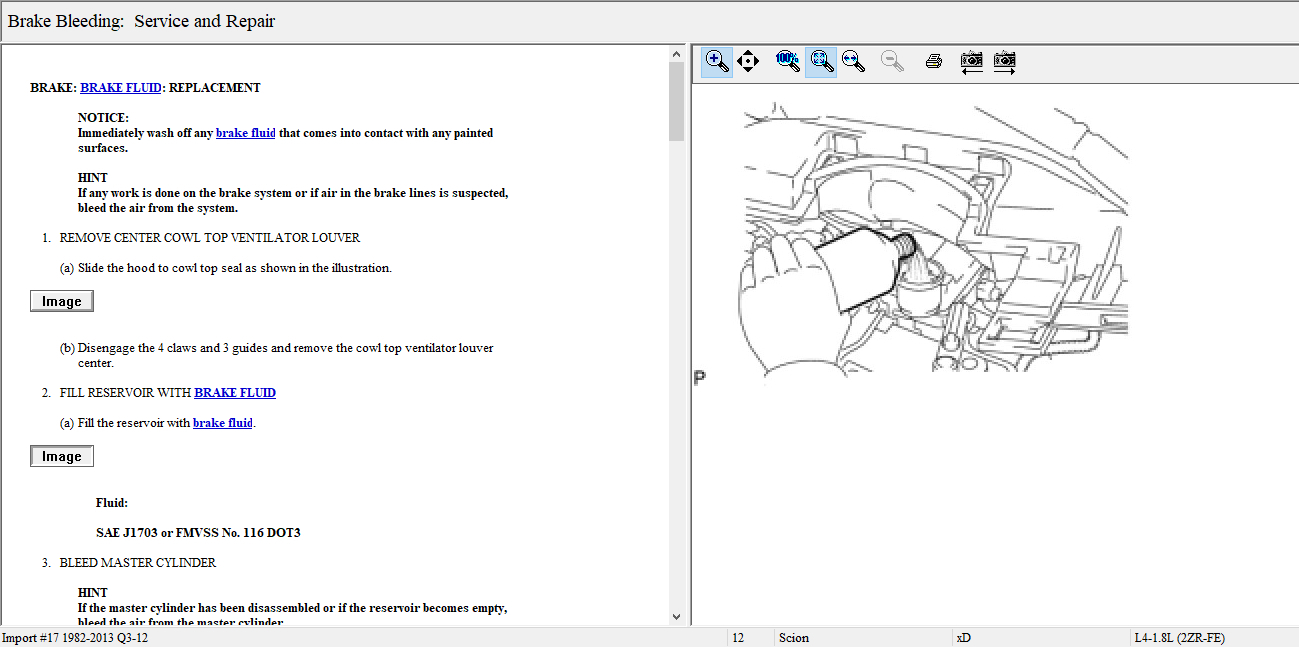The image size is (1299, 647).
Task: Click the Scion make in status bar
Action: click(794, 638)
